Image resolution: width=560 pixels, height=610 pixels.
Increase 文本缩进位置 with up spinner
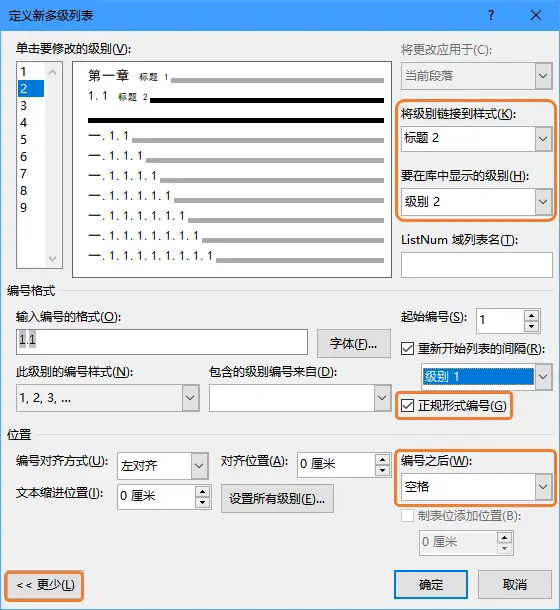point(202,491)
